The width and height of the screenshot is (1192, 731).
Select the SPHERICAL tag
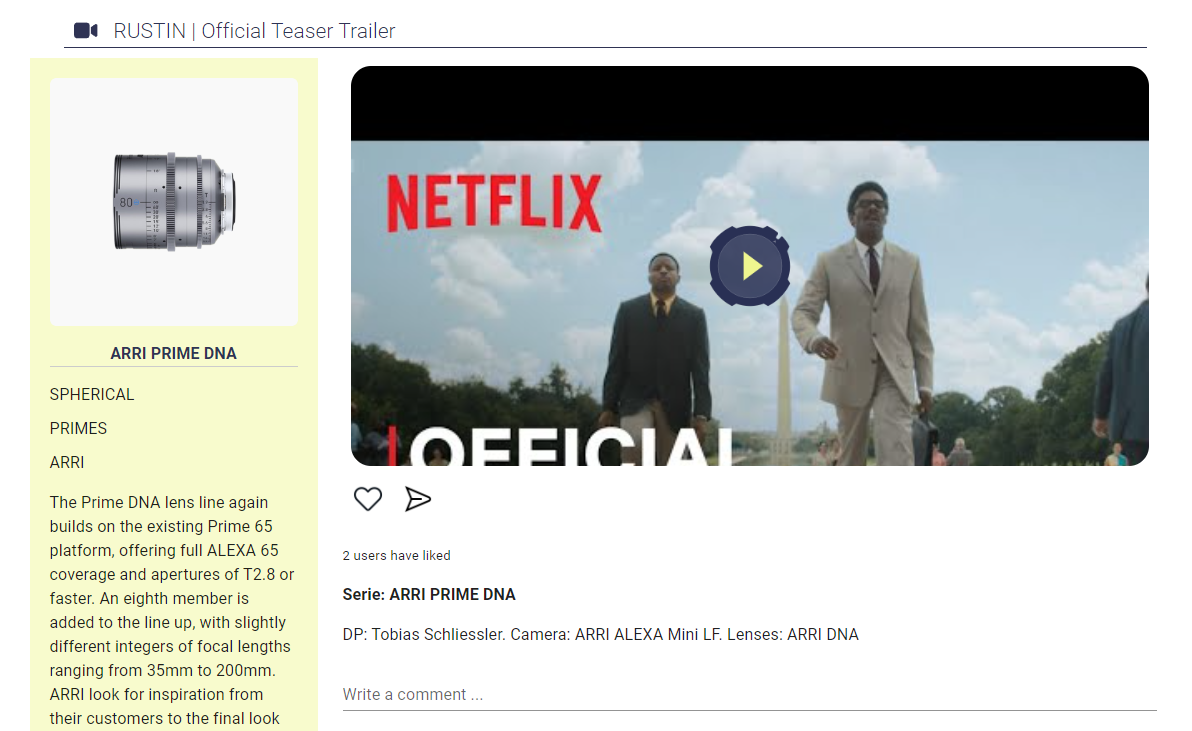[92, 394]
